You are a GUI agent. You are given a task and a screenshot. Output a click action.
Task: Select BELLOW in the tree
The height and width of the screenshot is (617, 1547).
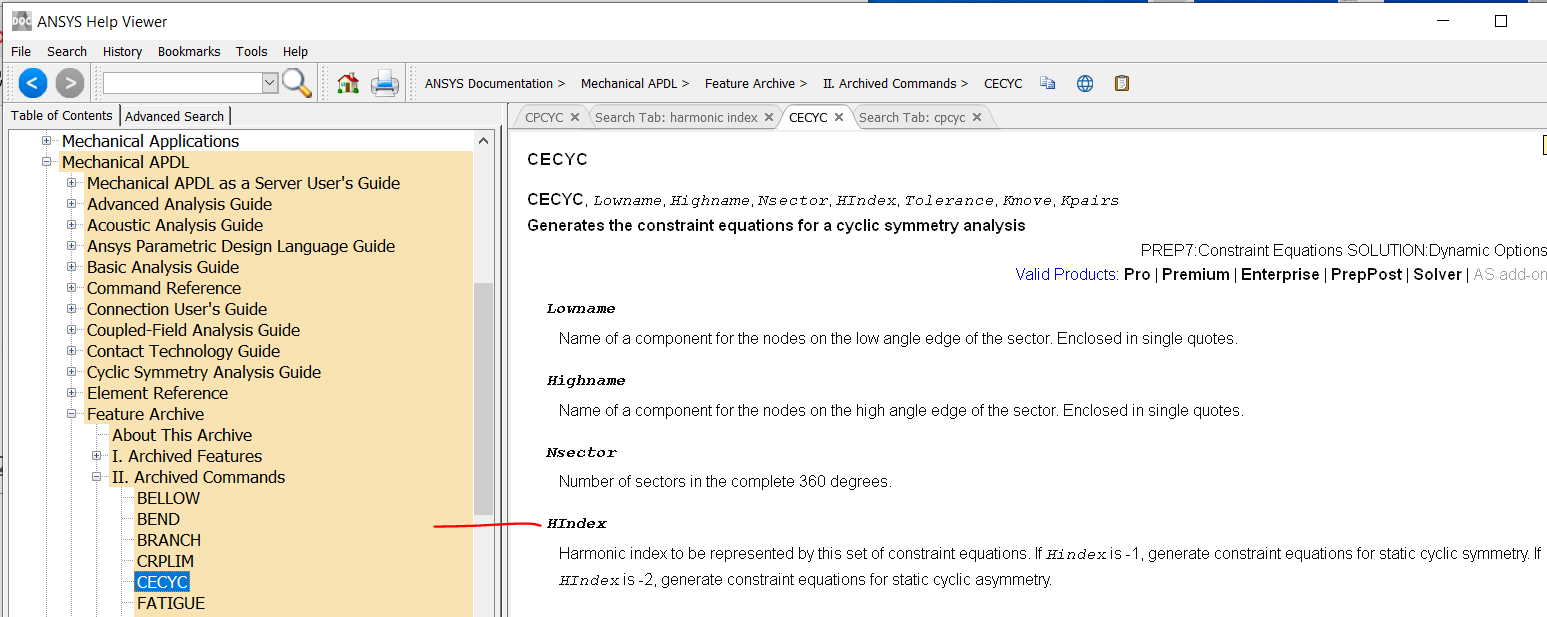tap(168, 498)
